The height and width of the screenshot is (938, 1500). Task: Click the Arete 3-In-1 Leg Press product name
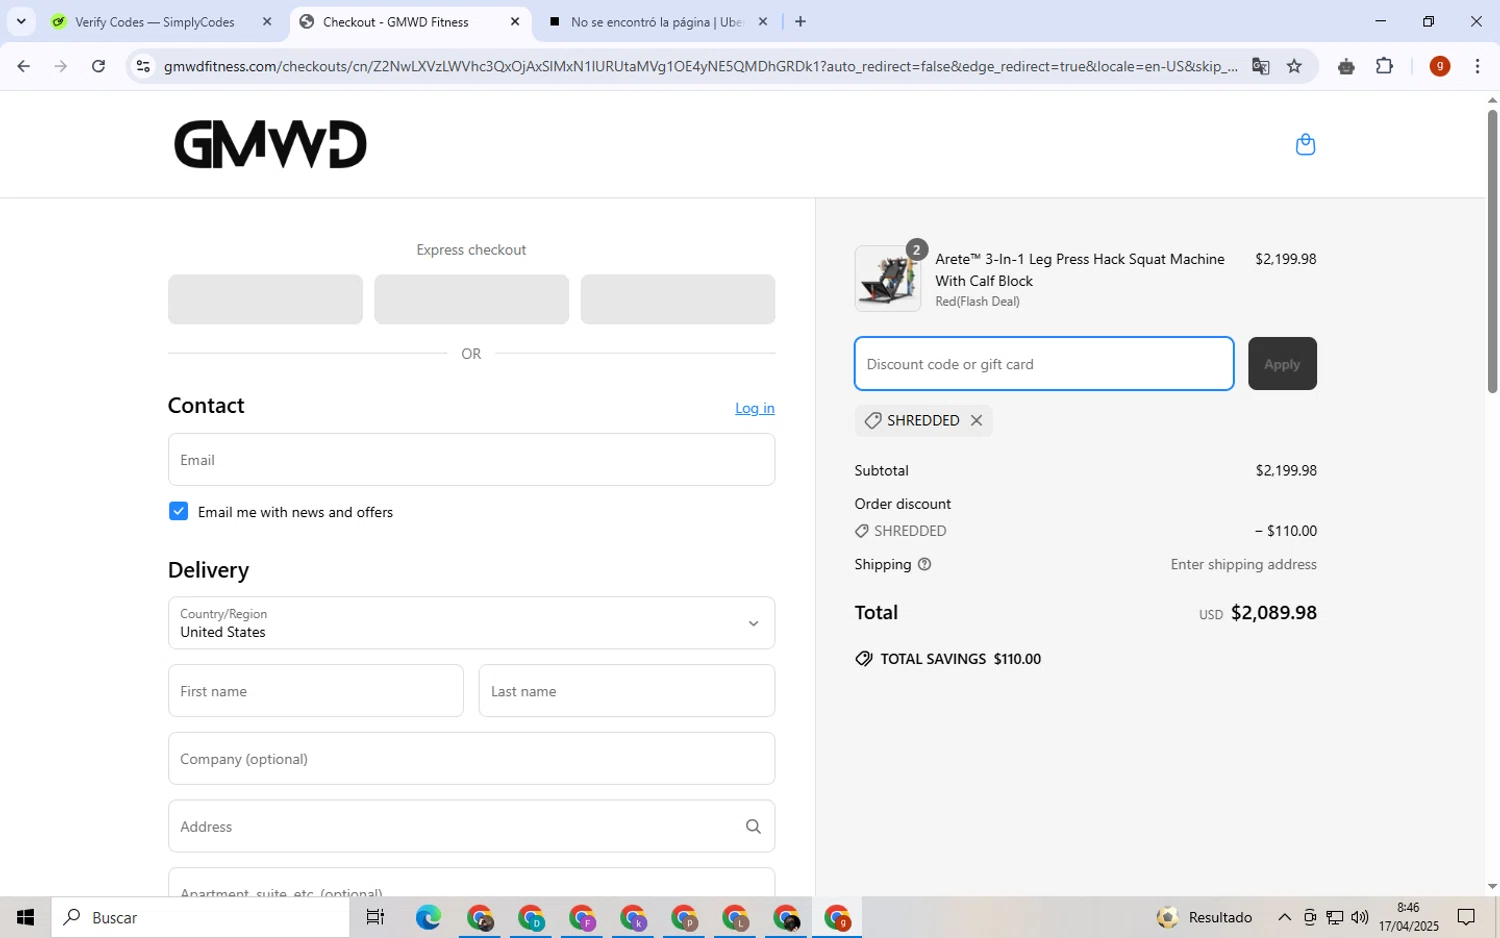point(1080,270)
